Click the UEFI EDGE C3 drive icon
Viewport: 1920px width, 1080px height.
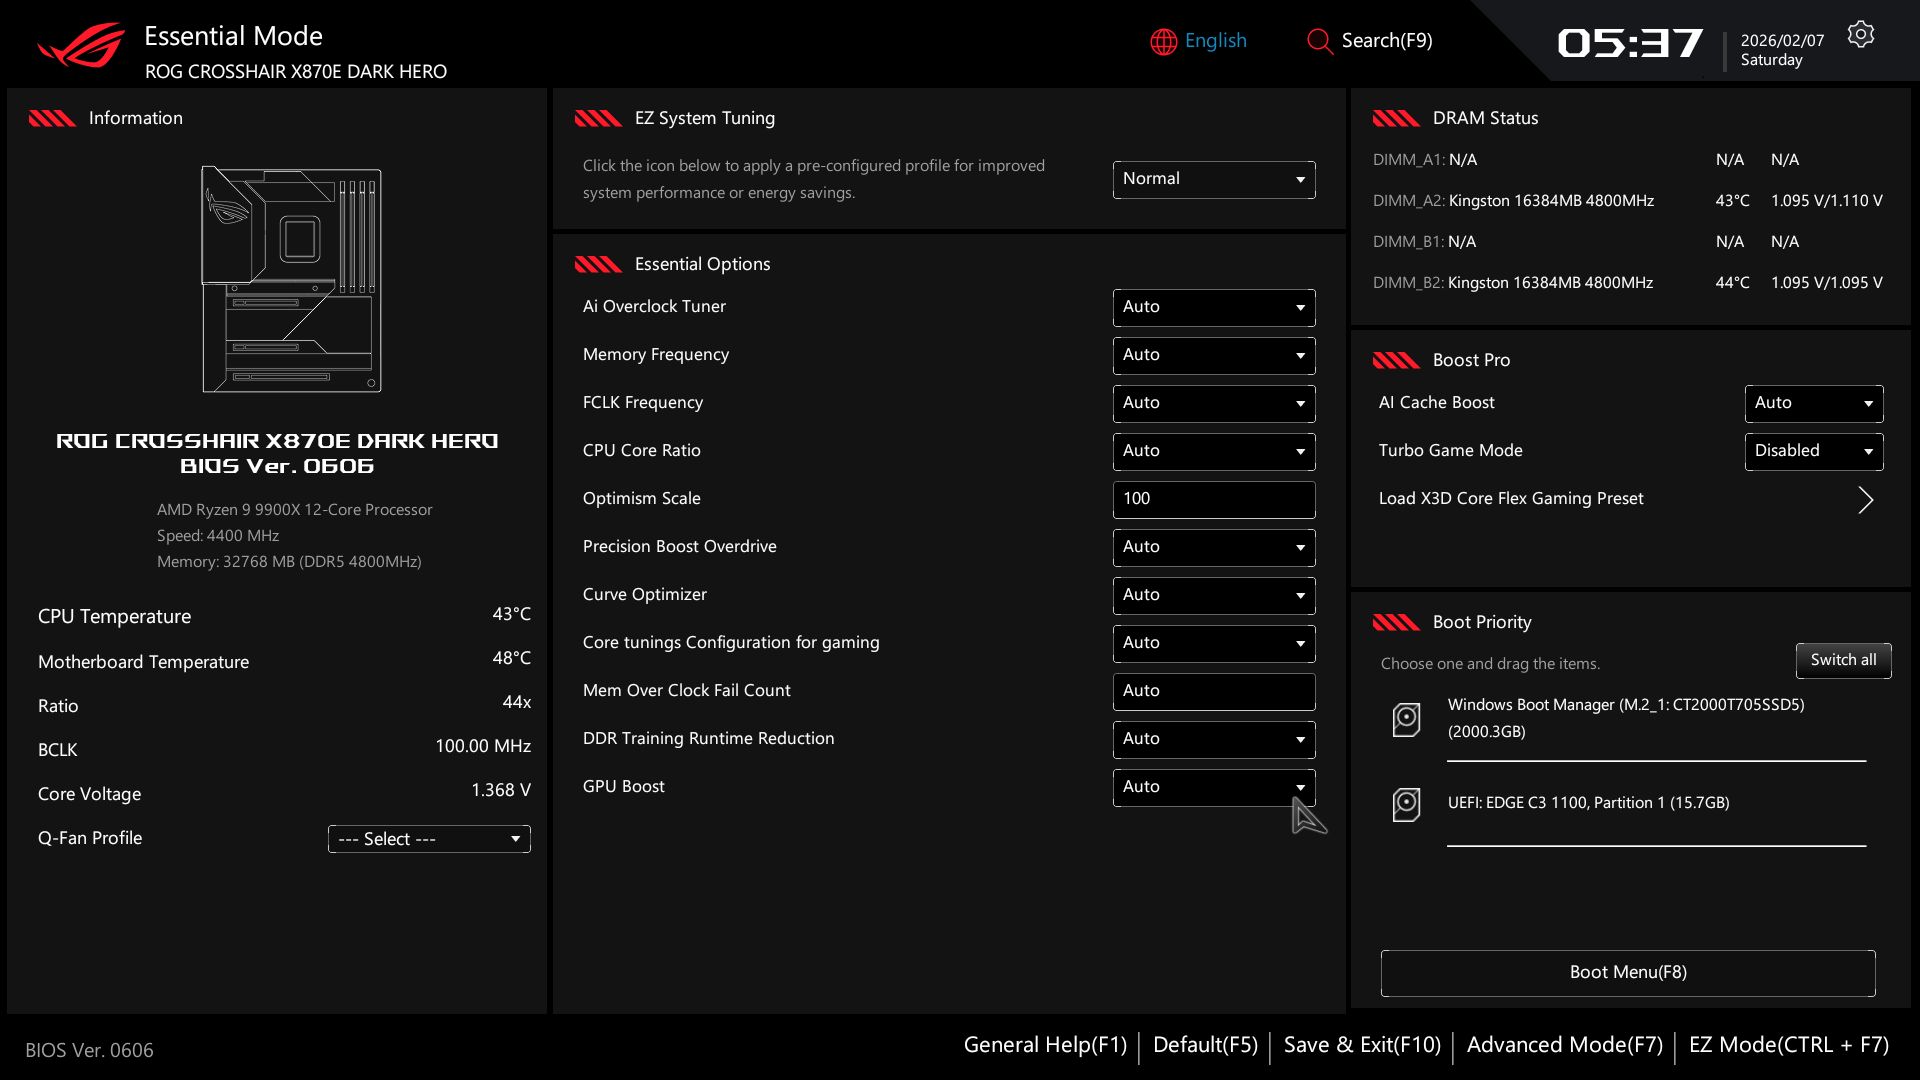tap(1406, 803)
